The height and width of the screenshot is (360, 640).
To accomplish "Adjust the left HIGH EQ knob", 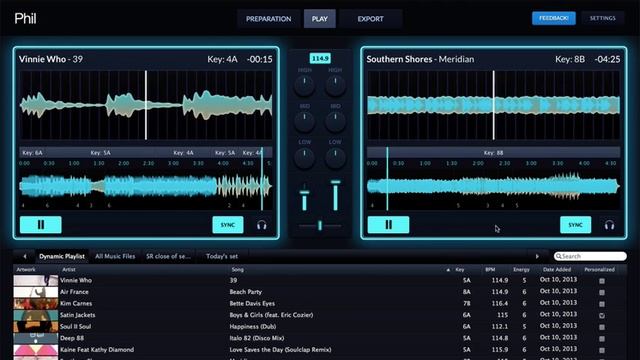I will point(304,85).
